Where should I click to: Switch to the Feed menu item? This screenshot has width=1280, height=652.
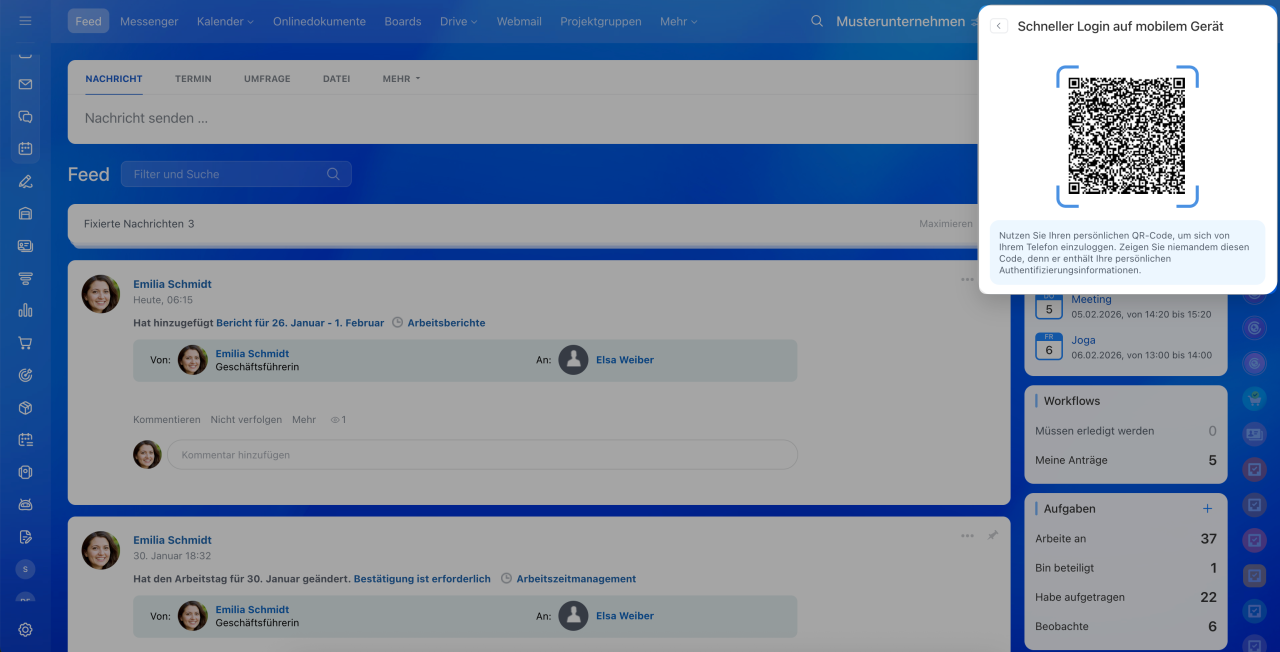89,21
